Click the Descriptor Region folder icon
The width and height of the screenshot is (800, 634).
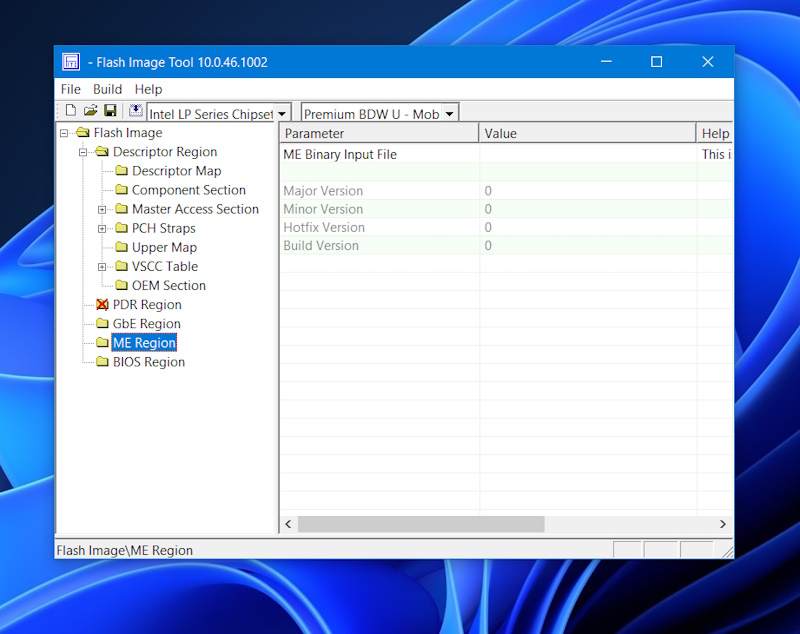pos(102,151)
